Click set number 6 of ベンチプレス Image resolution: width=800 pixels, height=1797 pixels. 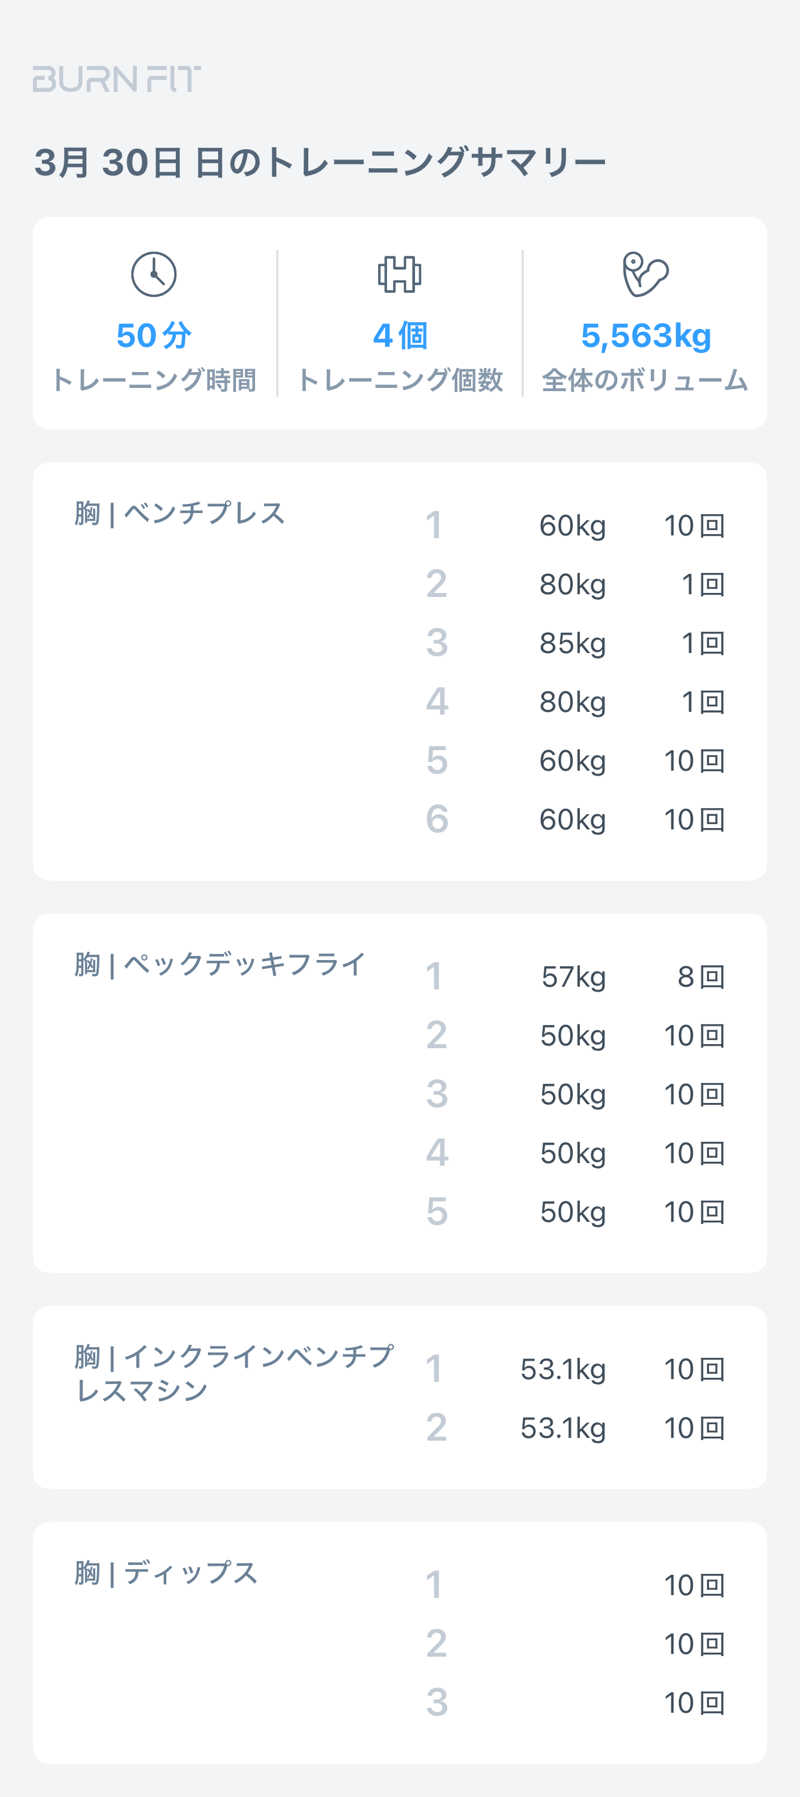pos(437,820)
